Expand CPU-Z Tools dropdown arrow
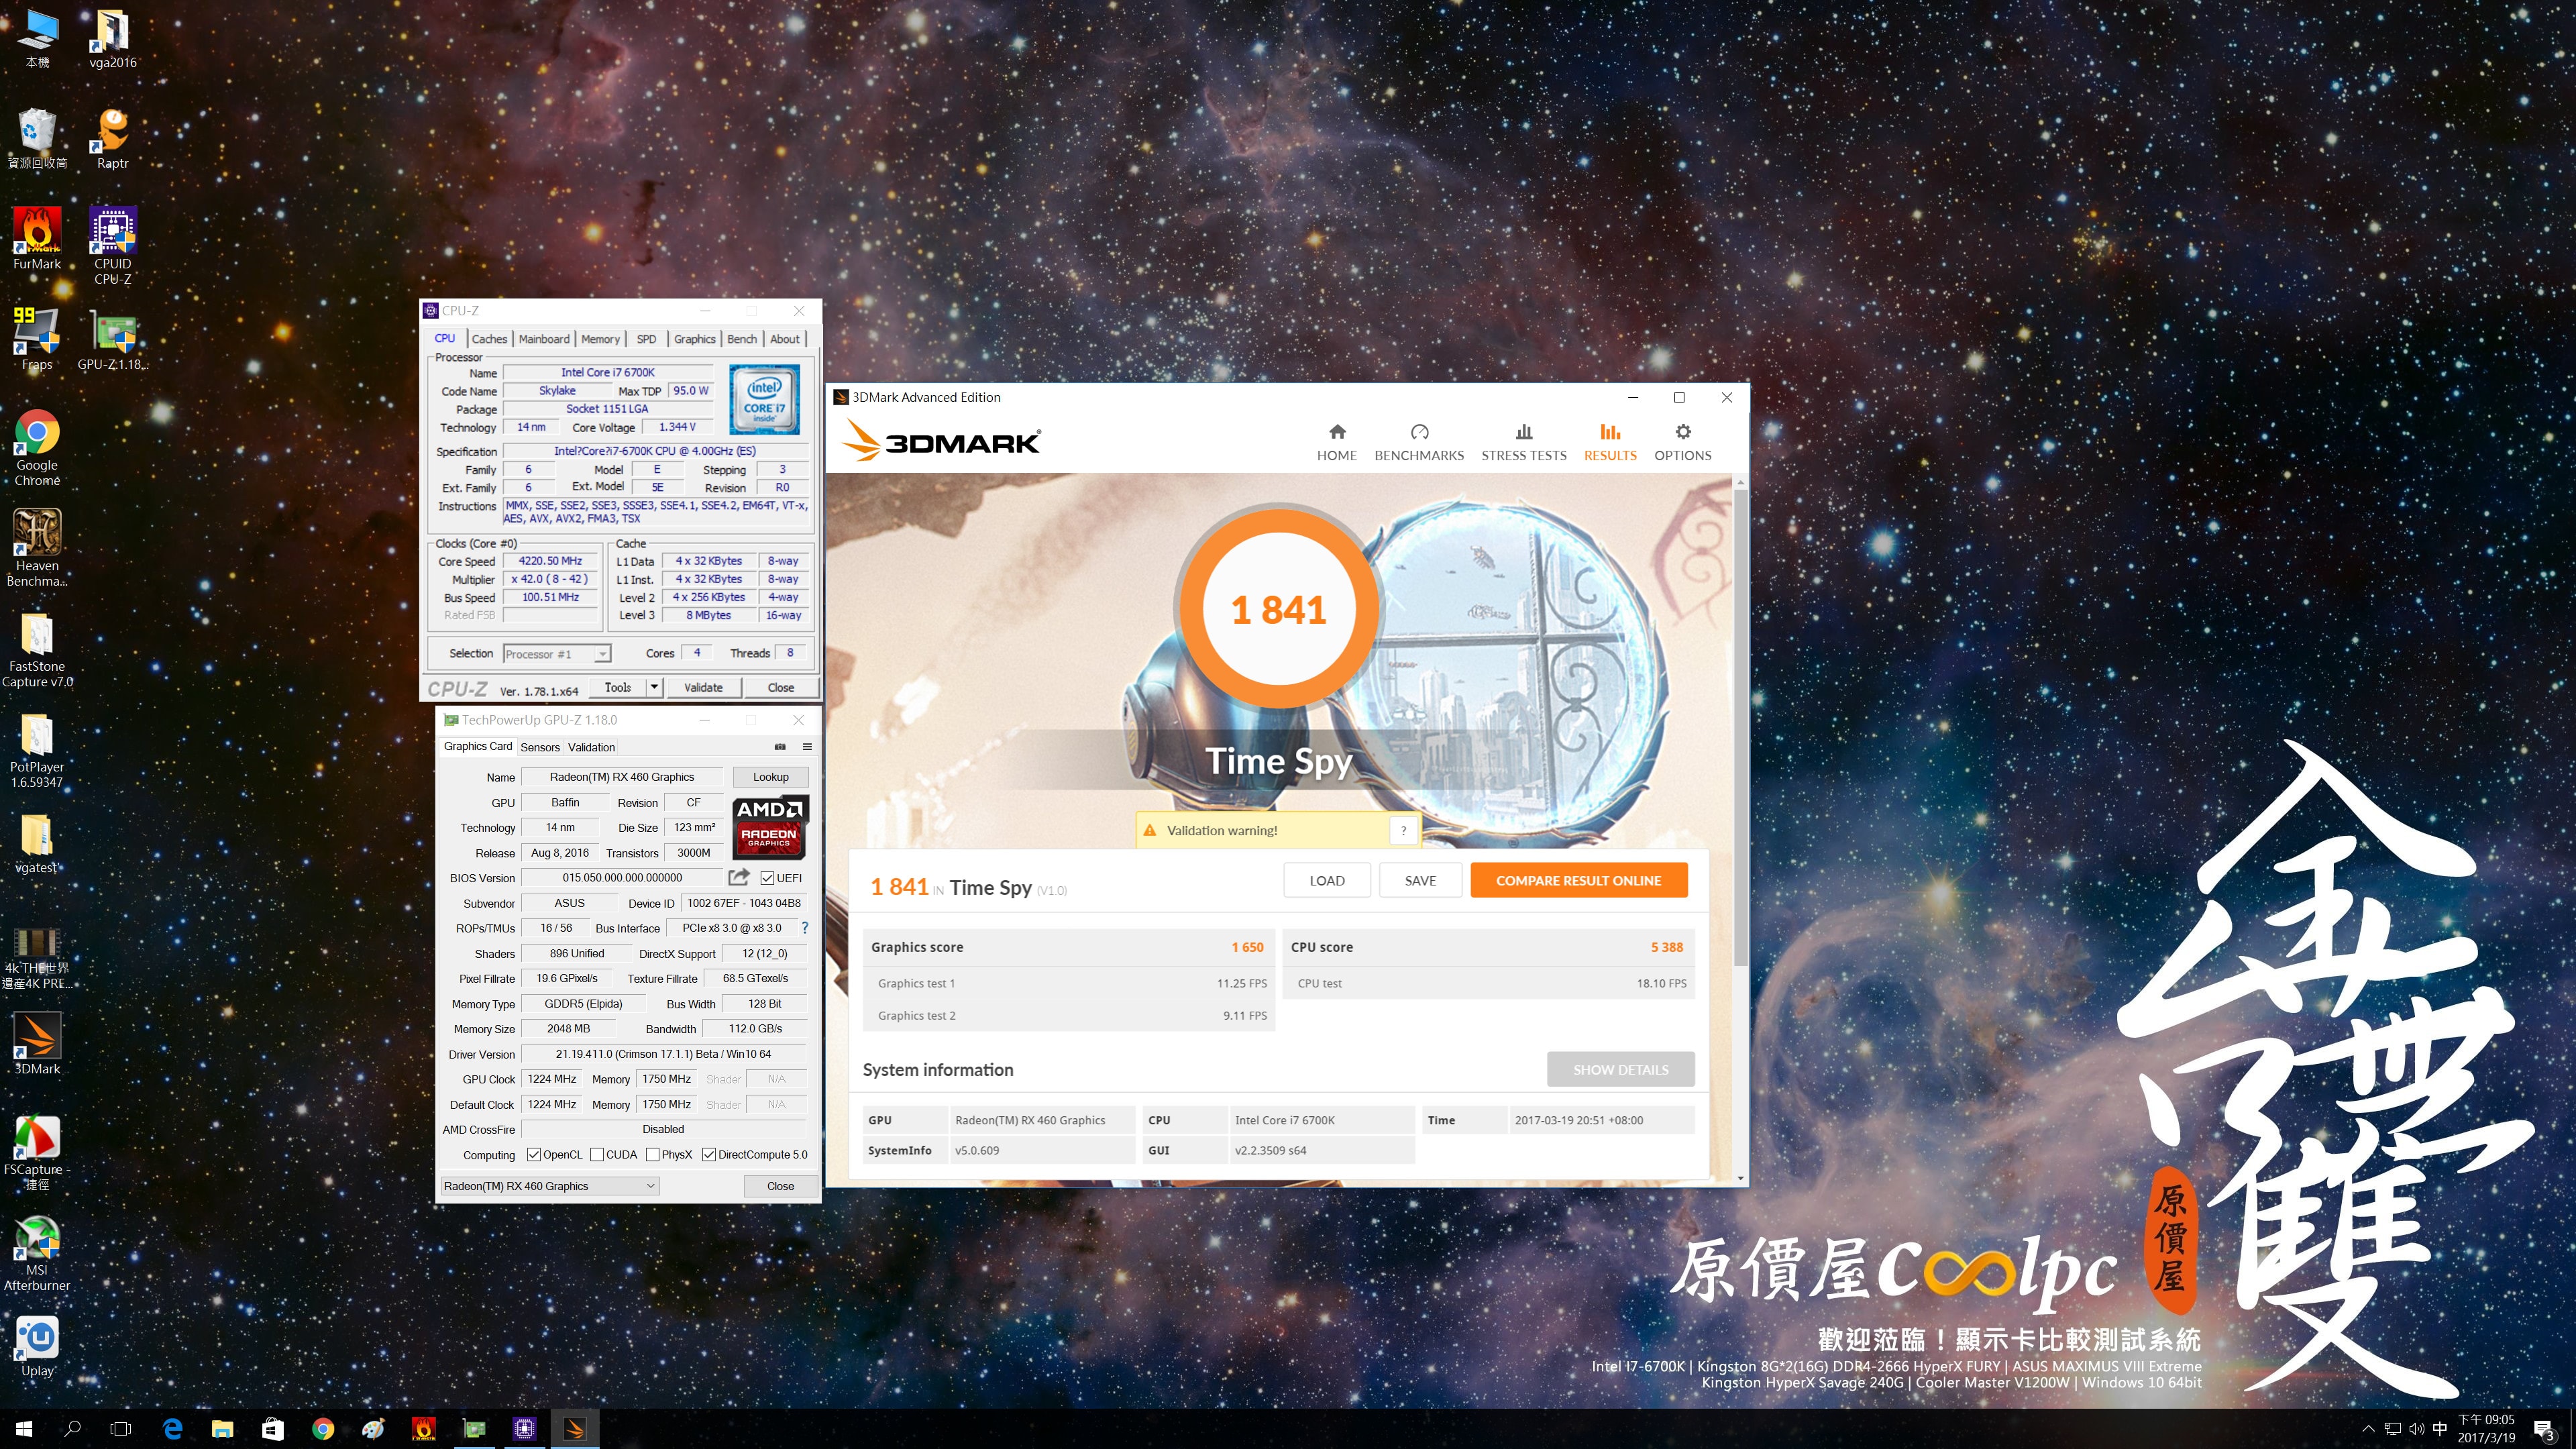Screen dimensions: 2576x1449 tap(654, 687)
